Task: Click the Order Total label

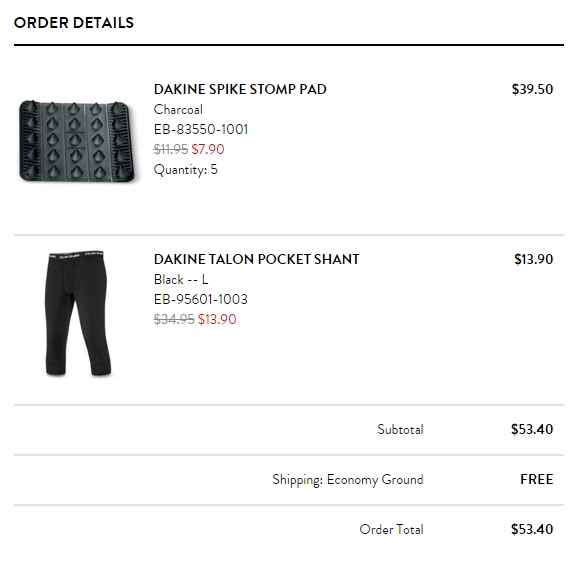Action: click(x=392, y=529)
